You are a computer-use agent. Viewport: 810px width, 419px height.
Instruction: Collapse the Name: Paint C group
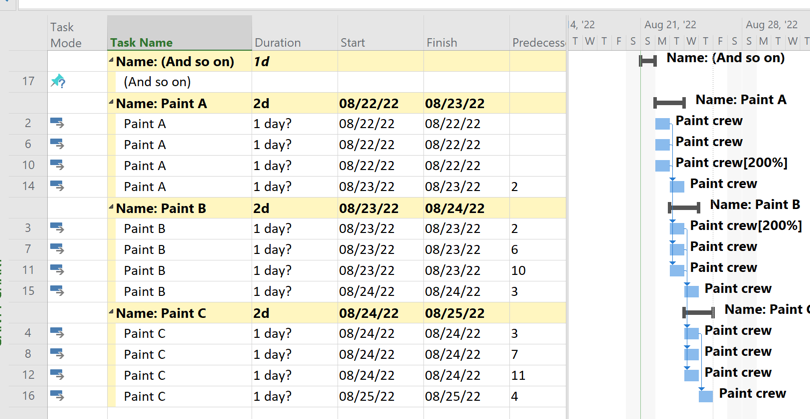pyautogui.click(x=112, y=313)
